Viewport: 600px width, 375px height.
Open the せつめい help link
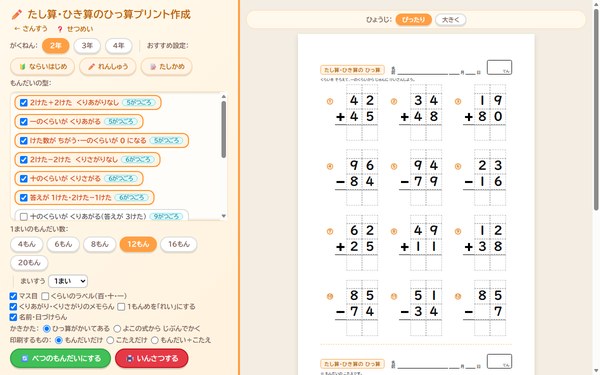pos(75,29)
